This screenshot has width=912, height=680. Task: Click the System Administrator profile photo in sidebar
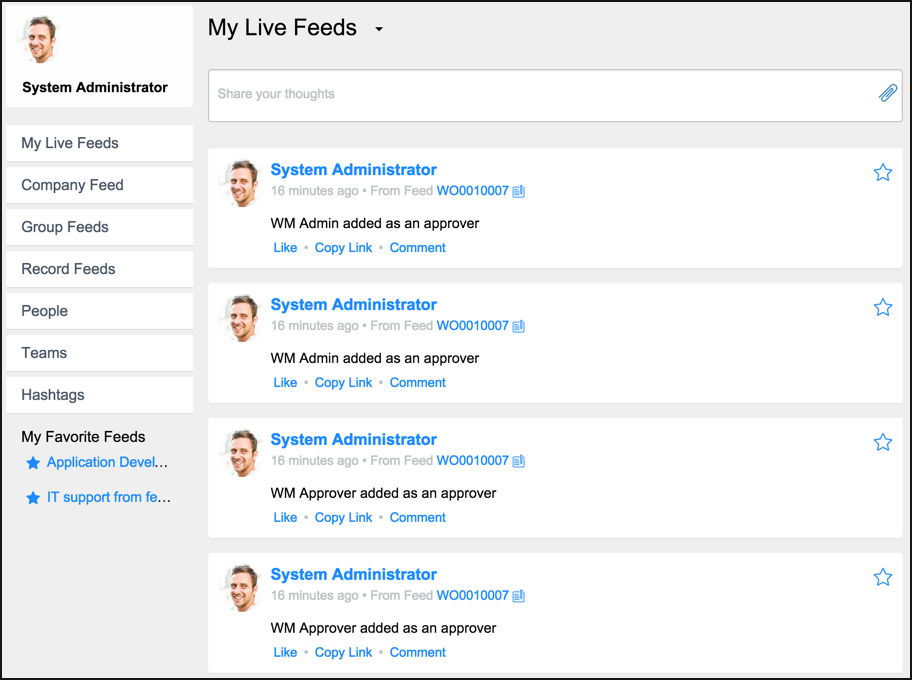(x=40, y=40)
